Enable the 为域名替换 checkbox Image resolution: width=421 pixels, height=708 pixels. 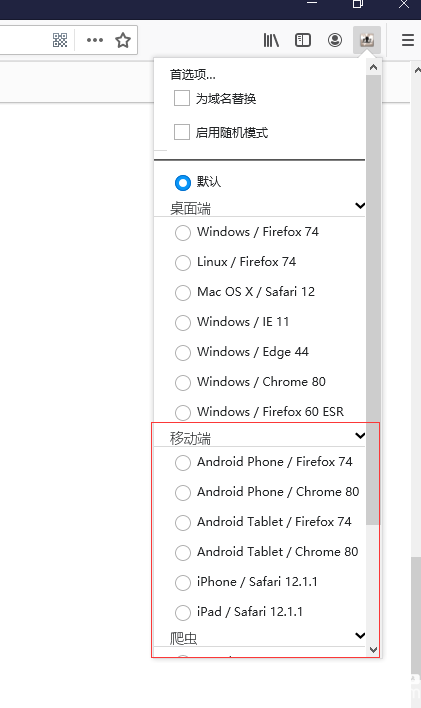point(182,98)
